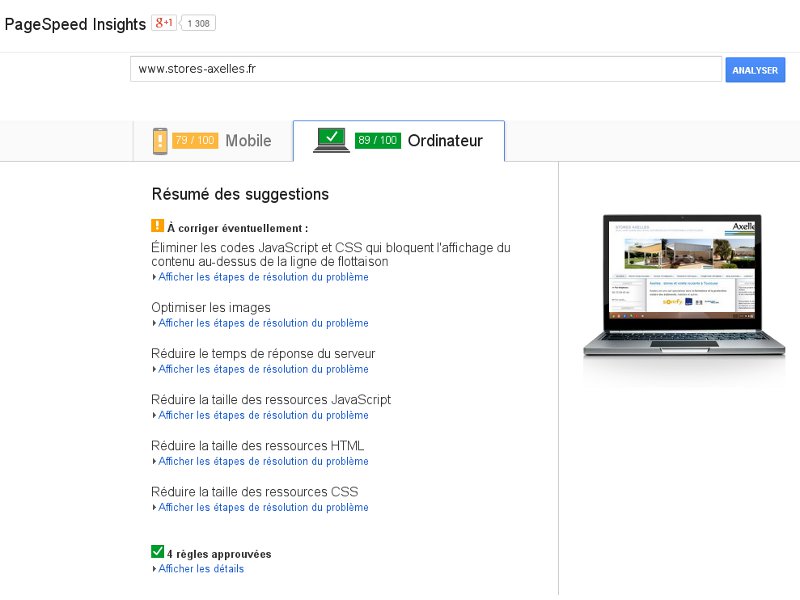Expand steps for reducing CSS resource size
The width and height of the screenshot is (800, 600).
263,507
